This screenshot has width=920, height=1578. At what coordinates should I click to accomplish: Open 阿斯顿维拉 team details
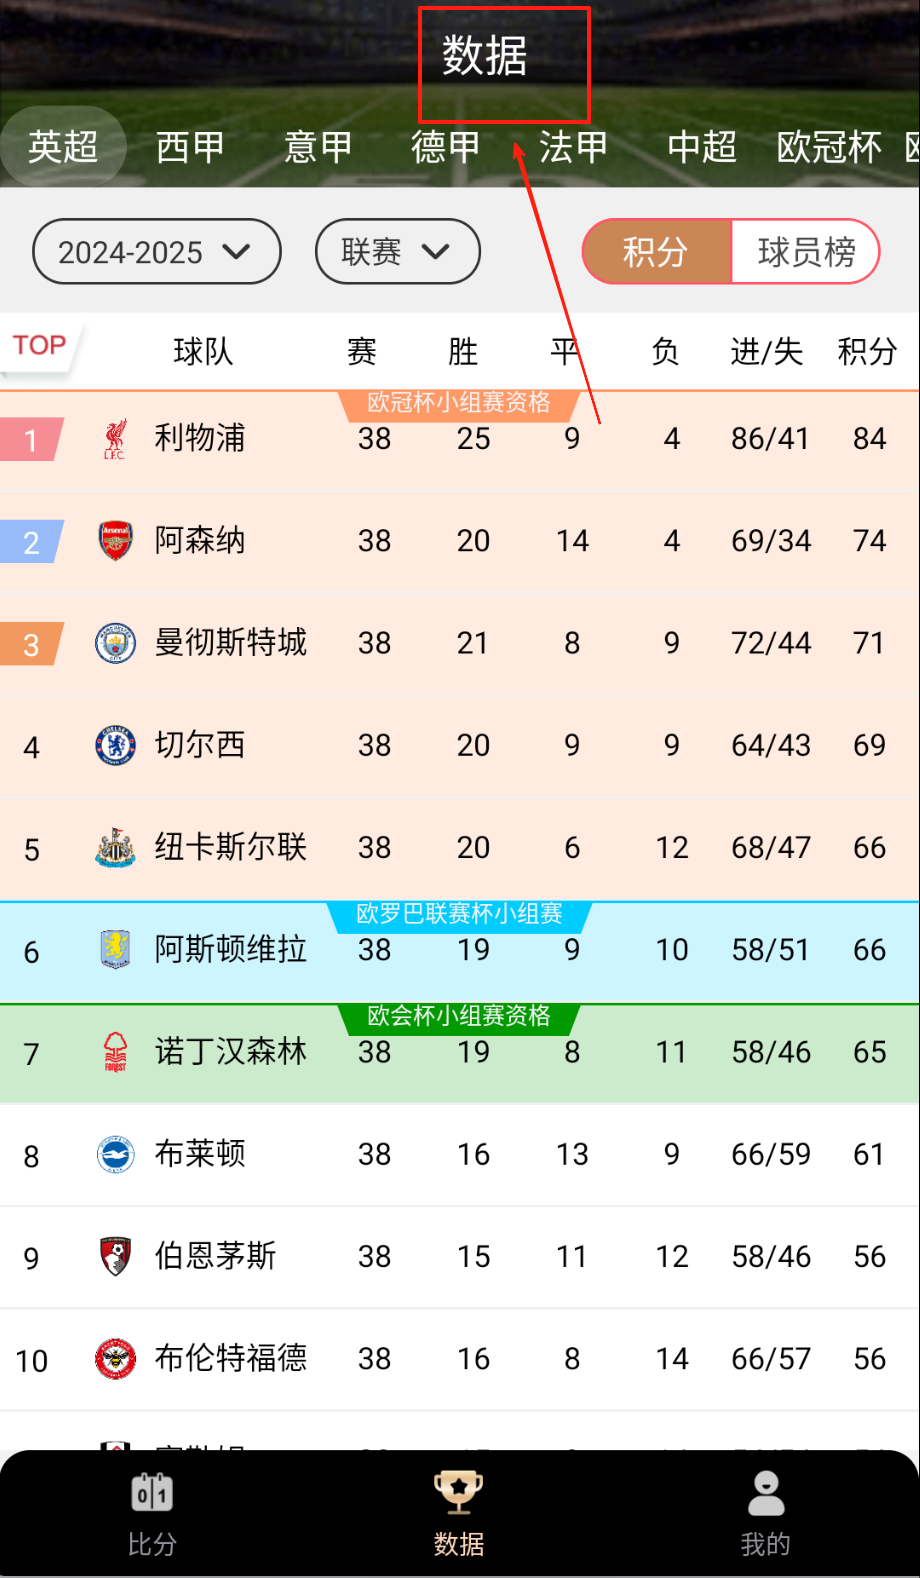230,950
